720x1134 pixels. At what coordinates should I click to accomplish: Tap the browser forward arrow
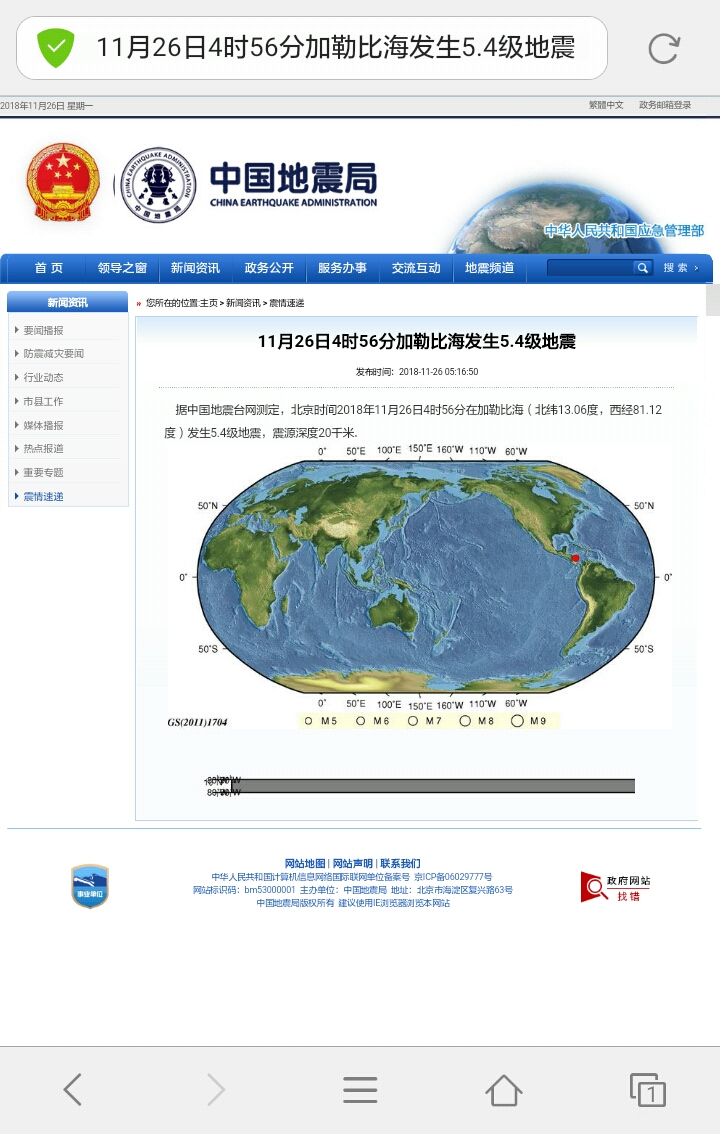[216, 1089]
